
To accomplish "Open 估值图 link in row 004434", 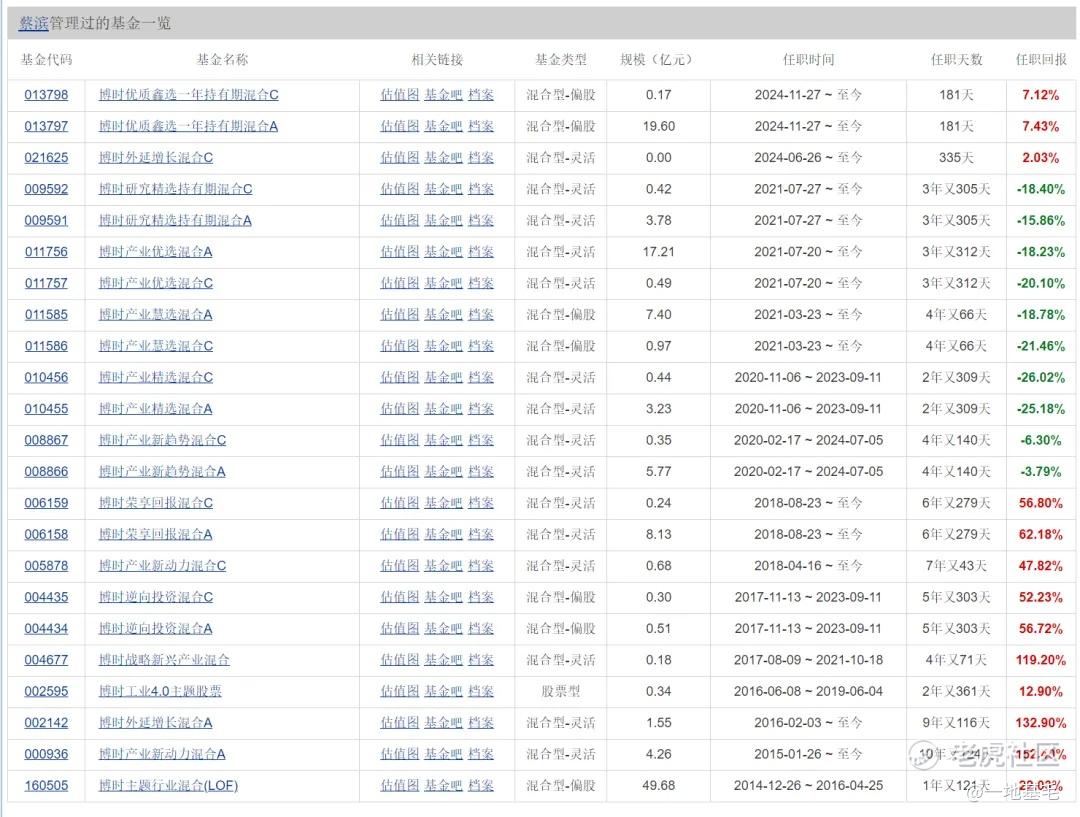I will (399, 628).
